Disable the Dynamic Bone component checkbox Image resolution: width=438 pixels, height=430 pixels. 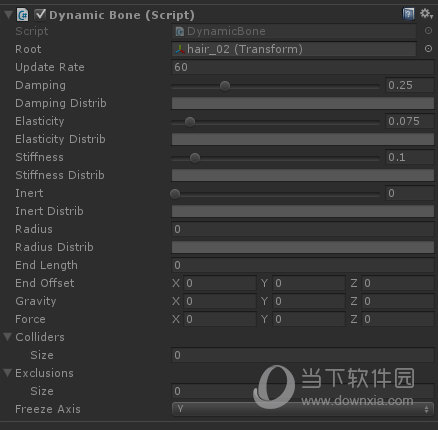pyautogui.click(x=40, y=15)
